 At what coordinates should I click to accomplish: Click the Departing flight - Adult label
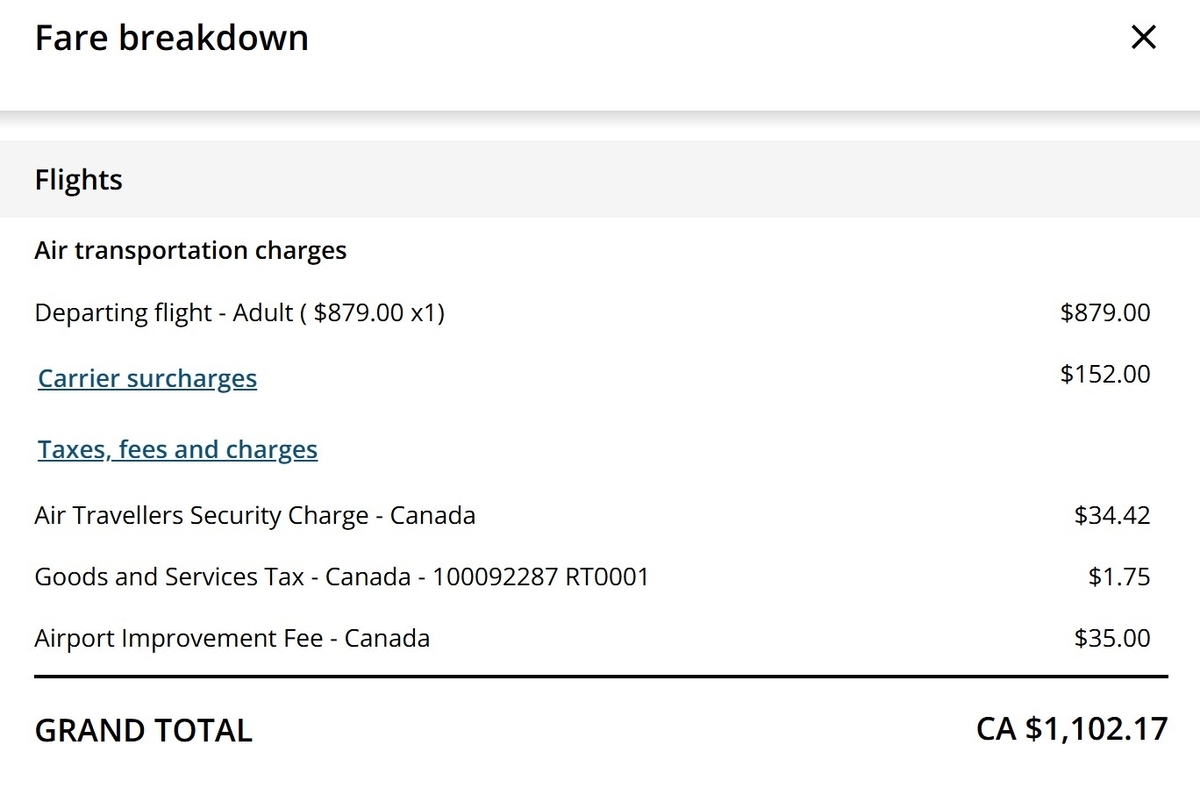click(x=163, y=312)
